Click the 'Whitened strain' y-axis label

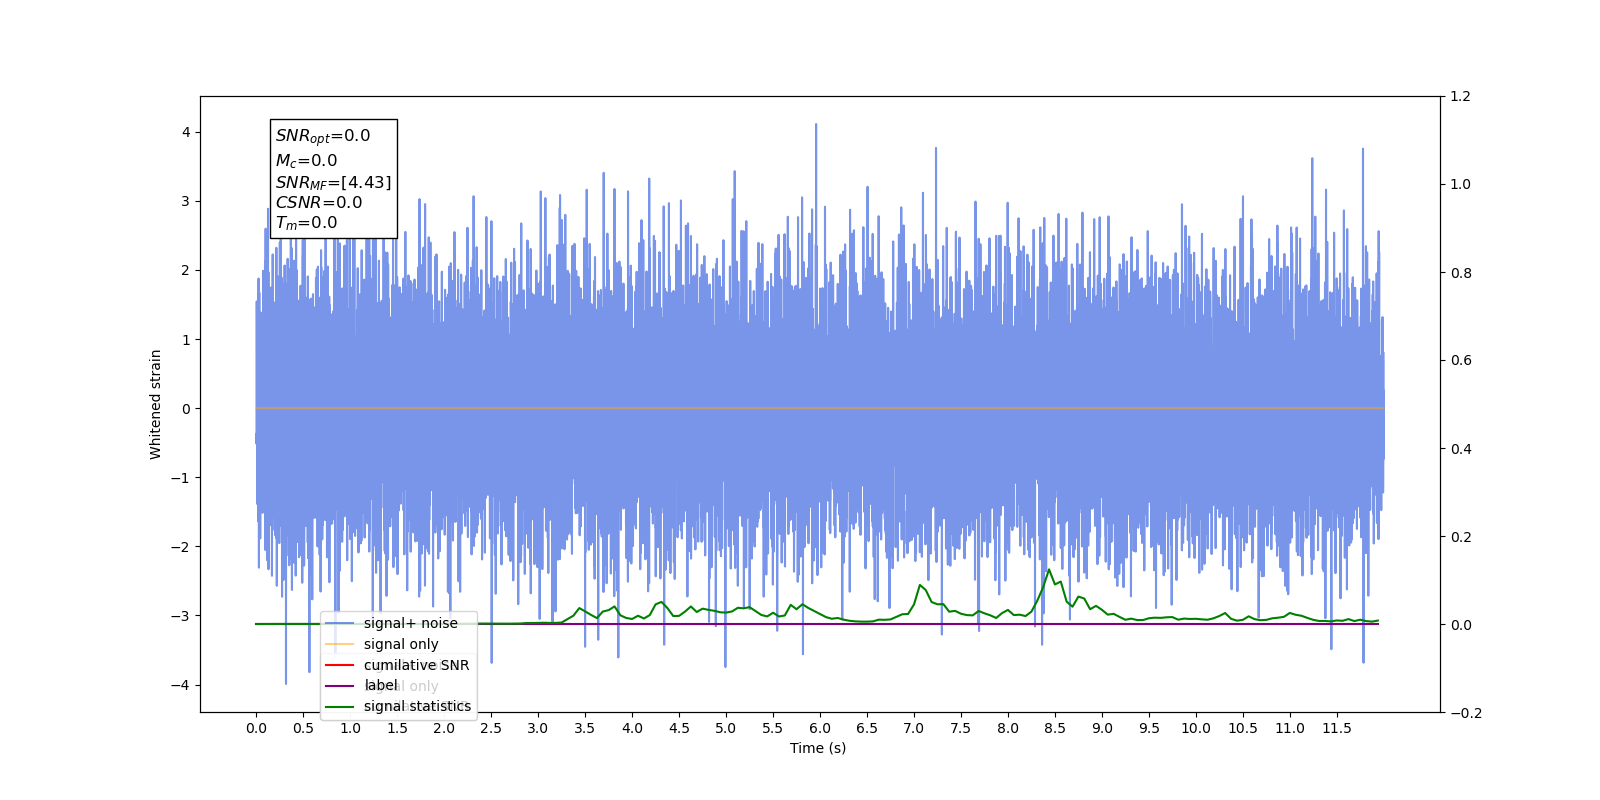[x=155, y=404]
